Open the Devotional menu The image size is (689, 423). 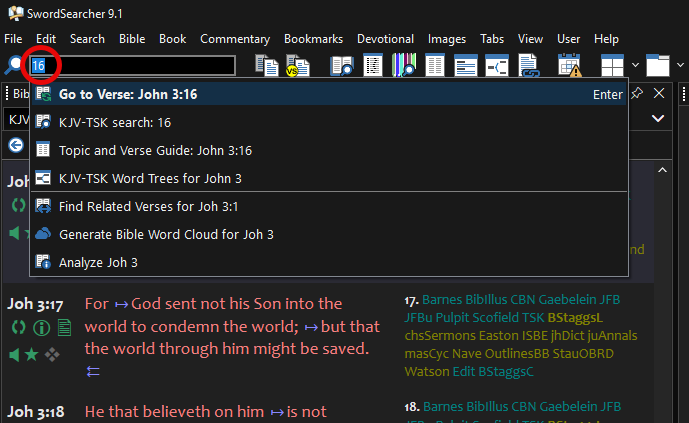[385, 39]
